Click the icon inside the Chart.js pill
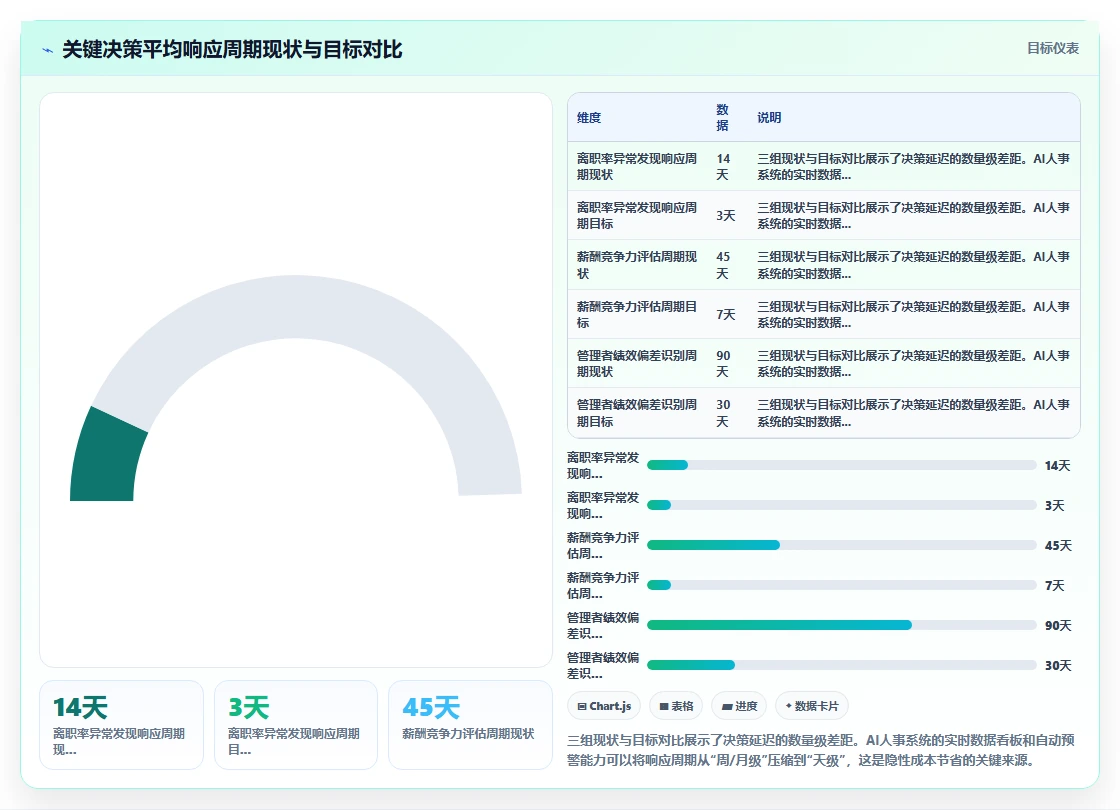The height and width of the screenshot is (810, 1120). point(582,706)
